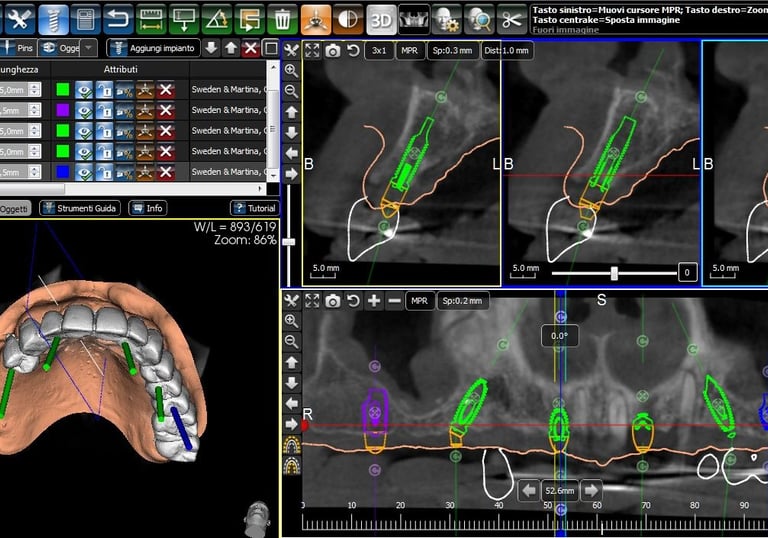Image resolution: width=768 pixels, height=538 pixels.
Task: Select the implant screw tool in the top toolbar
Action: tap(53, 19)
